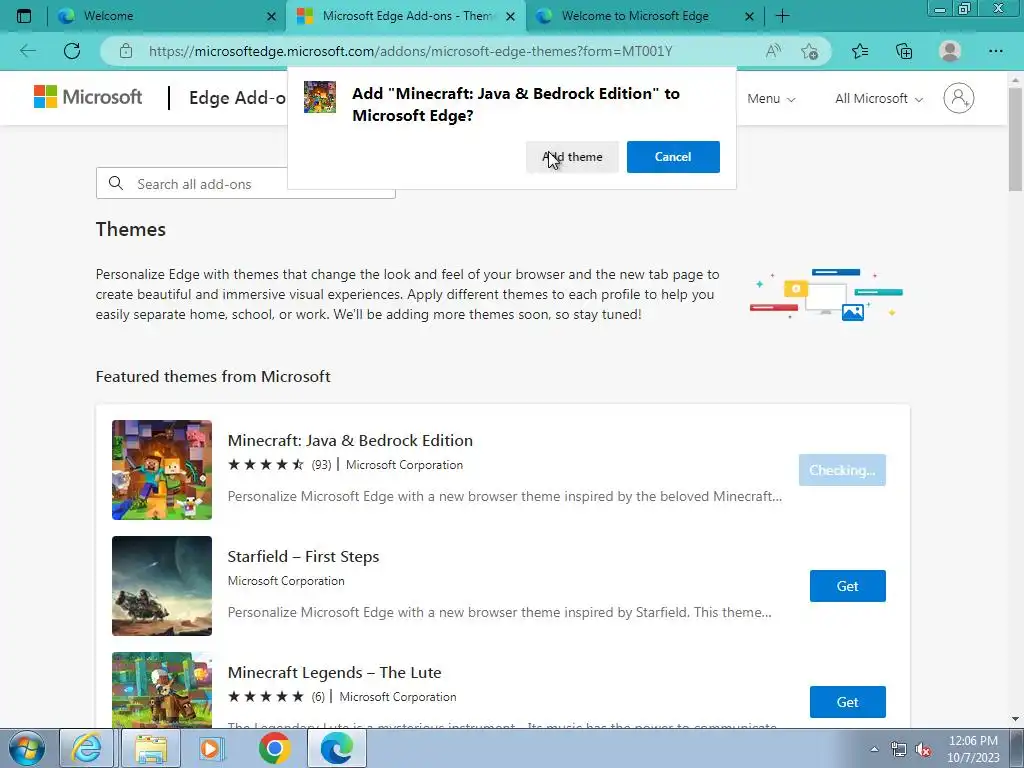
Task: Close the Welcome tab
Action: coord(272,16)
